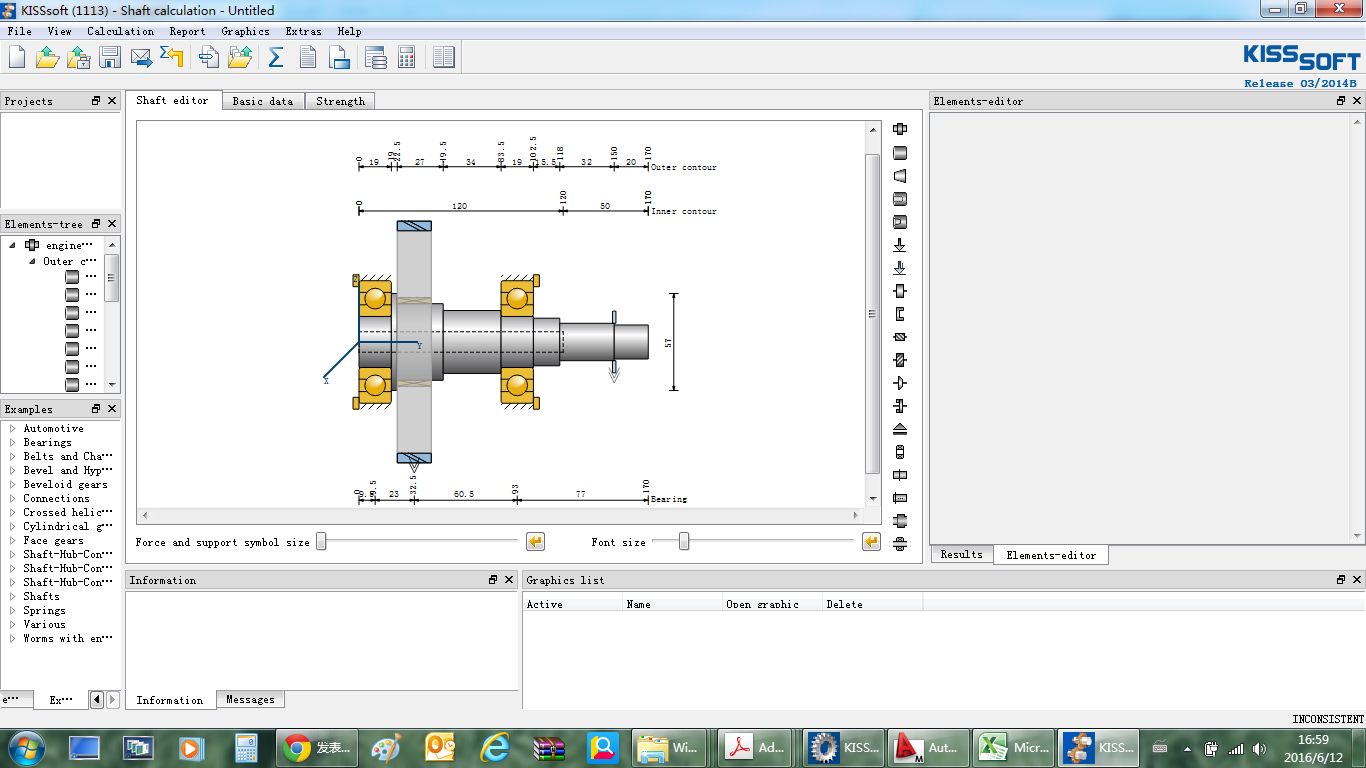This screenshot has height=768, width=1366.
Task: Click the Font size slider handle
Action: [684, 542]
